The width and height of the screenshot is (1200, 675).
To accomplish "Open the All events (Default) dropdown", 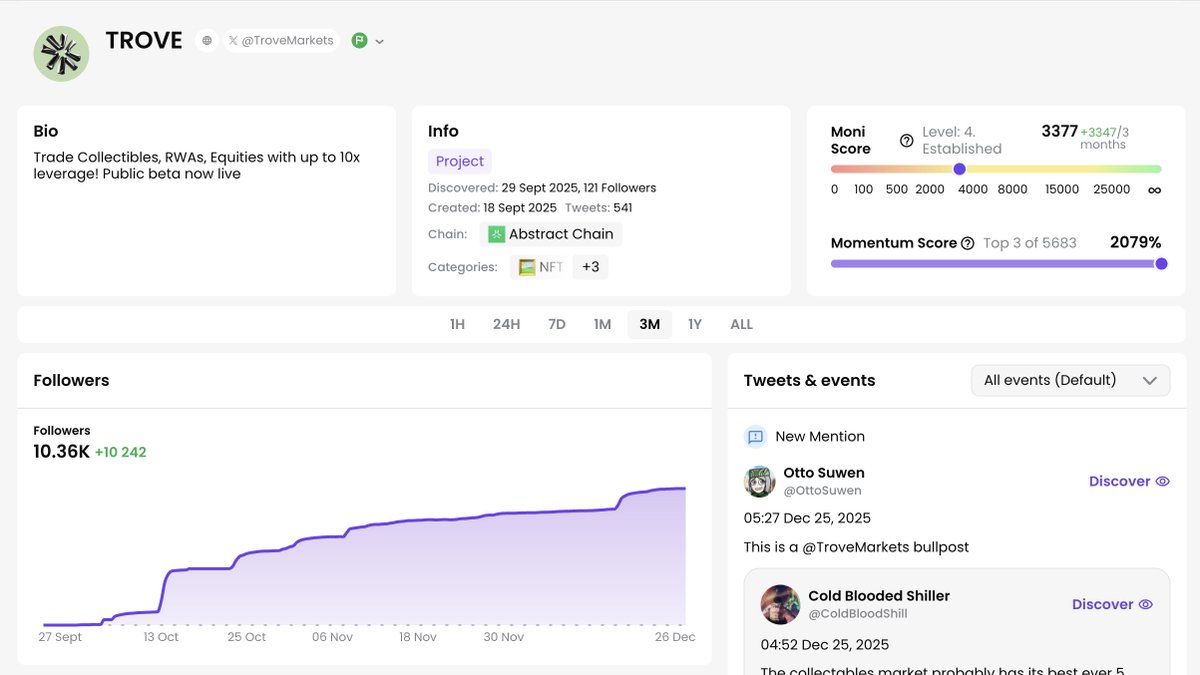I will click(1071, 380).
